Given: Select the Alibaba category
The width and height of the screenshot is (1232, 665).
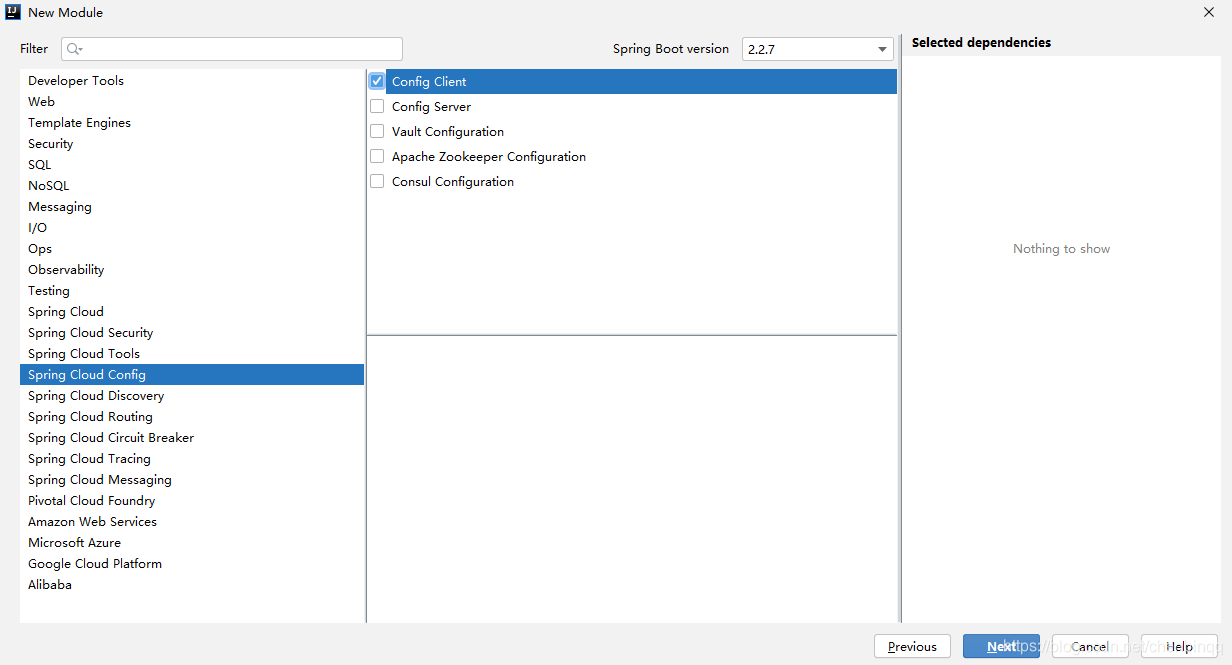Looking at the screenshot, I should click(x=192, y=585).
